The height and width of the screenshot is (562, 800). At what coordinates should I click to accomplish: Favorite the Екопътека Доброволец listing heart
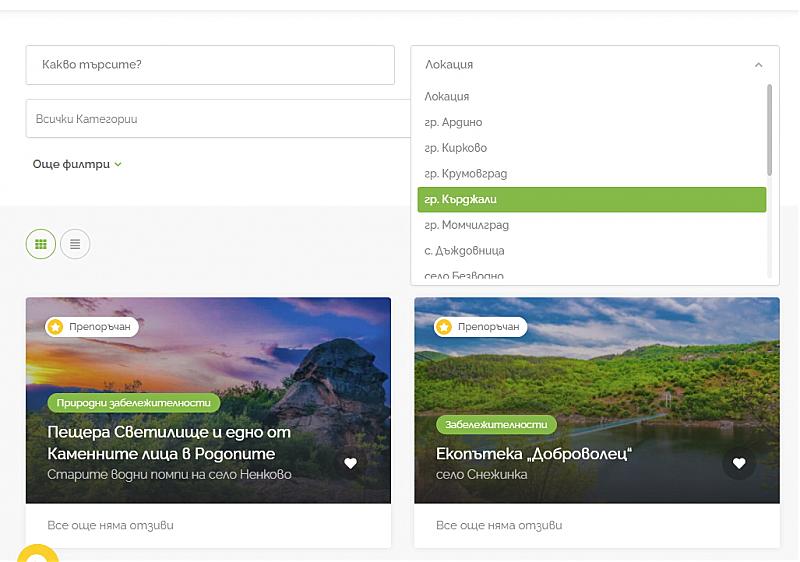pyautogui.click(x=739, y=463)
